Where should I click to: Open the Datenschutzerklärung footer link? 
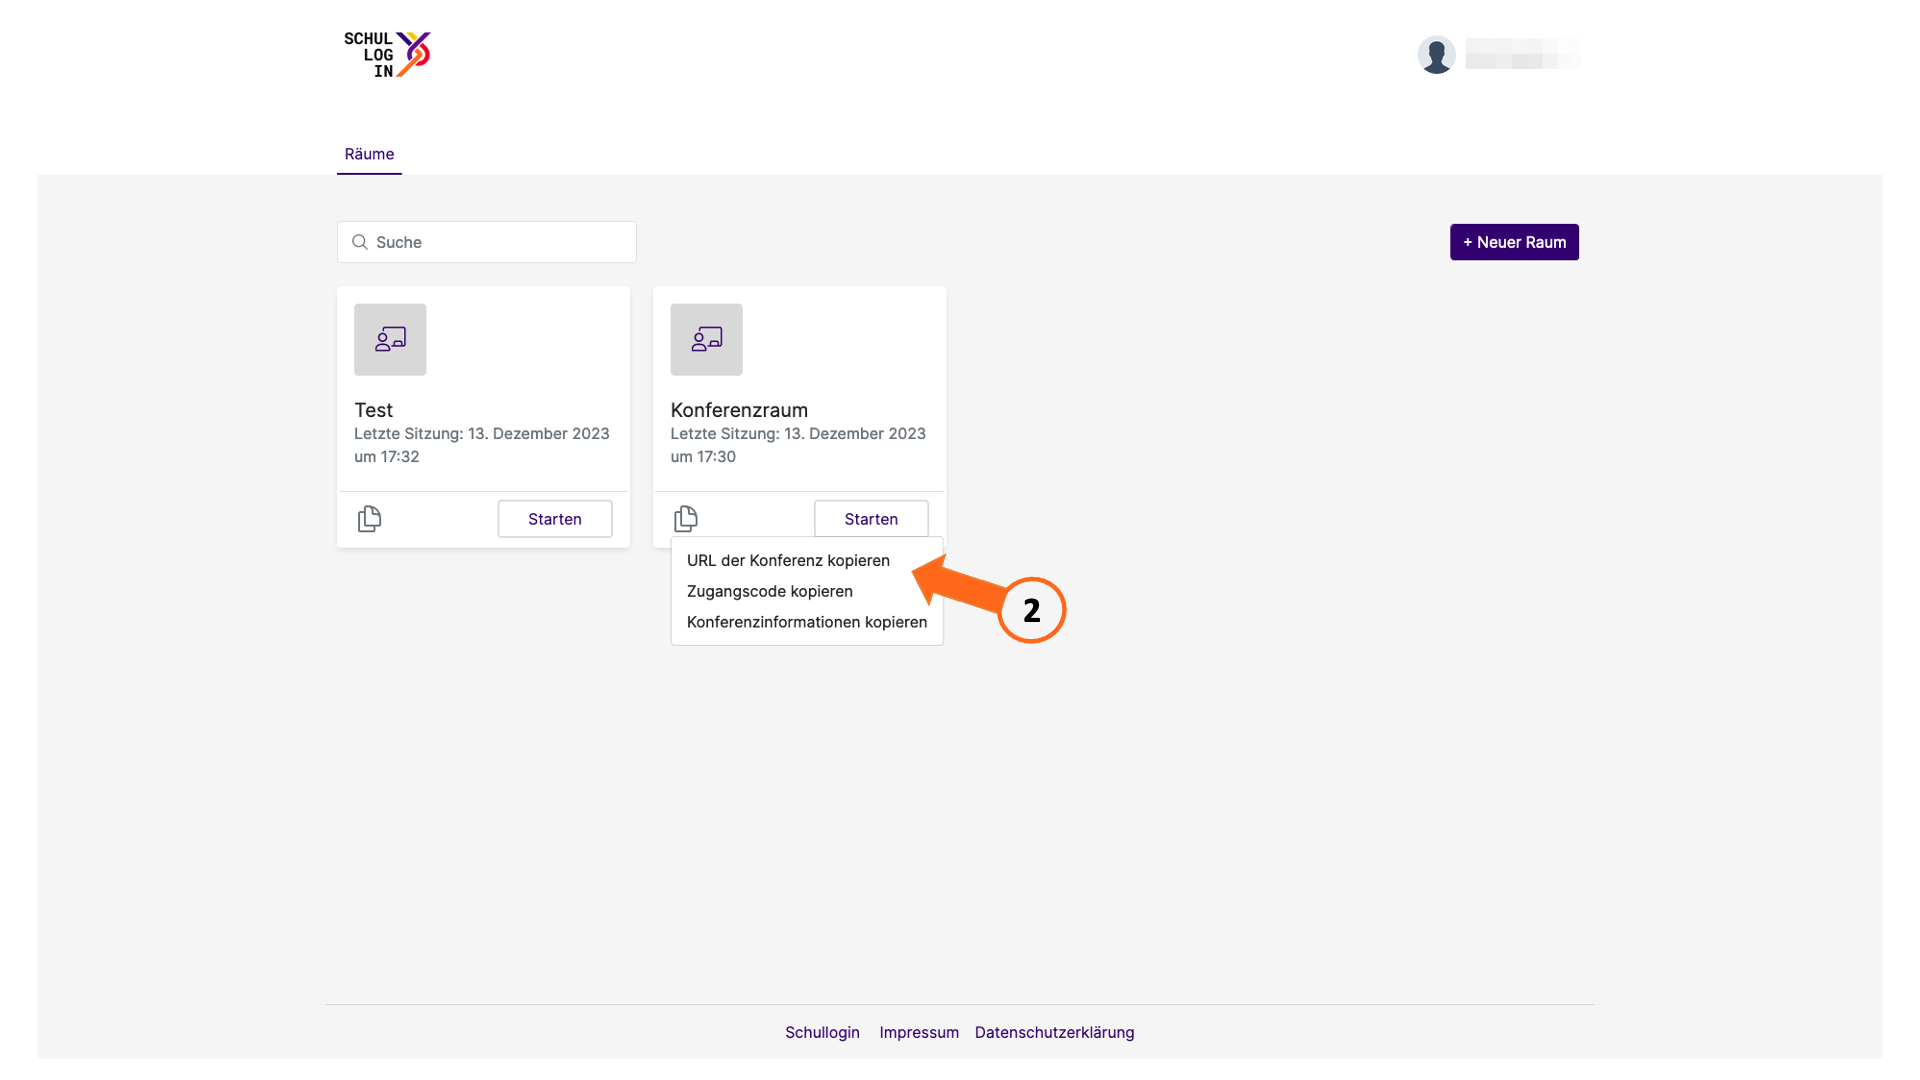coord(1054,1032)
